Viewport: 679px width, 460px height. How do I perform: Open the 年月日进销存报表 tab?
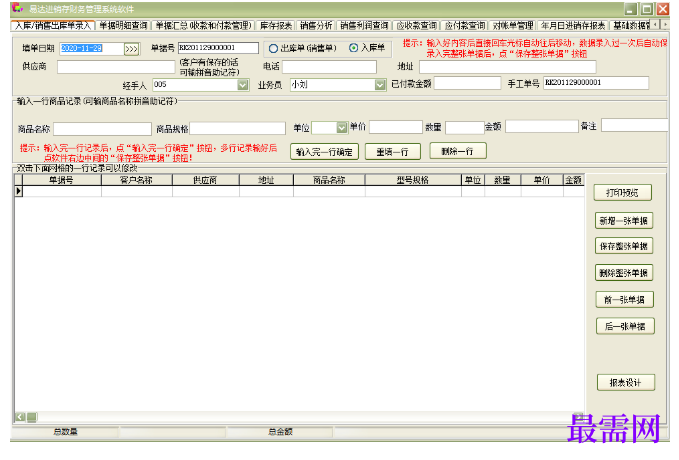coord(572,26)
